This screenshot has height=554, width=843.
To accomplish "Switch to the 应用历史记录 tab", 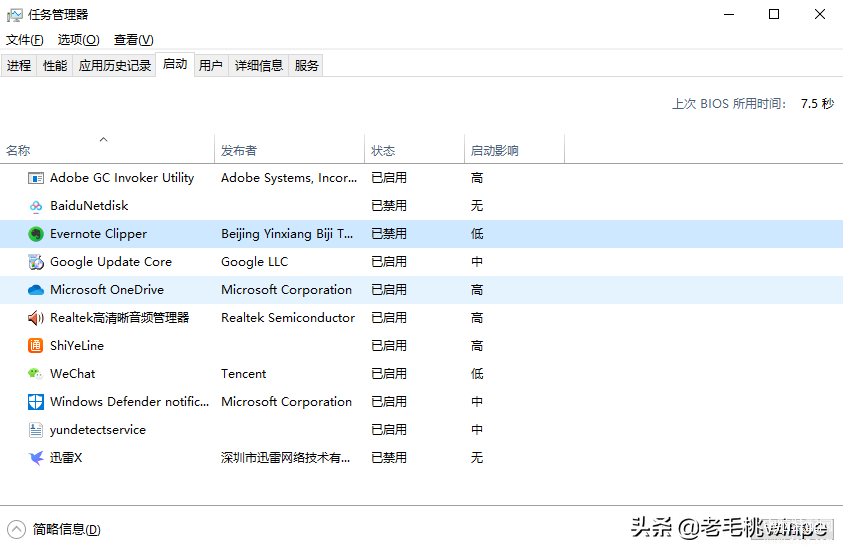I will [x=115, y=66].
